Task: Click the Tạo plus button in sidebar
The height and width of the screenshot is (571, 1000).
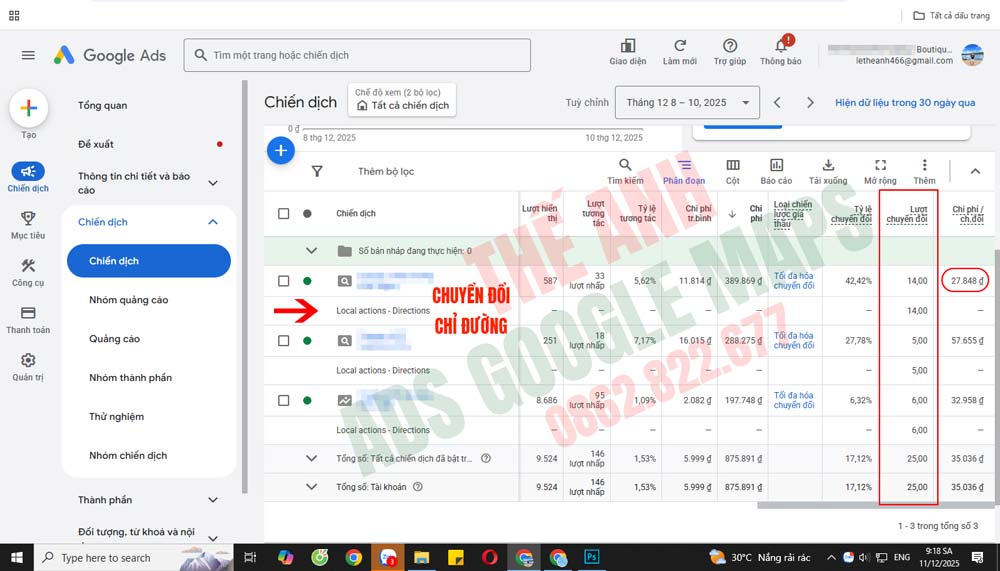Action: point(28,108)
